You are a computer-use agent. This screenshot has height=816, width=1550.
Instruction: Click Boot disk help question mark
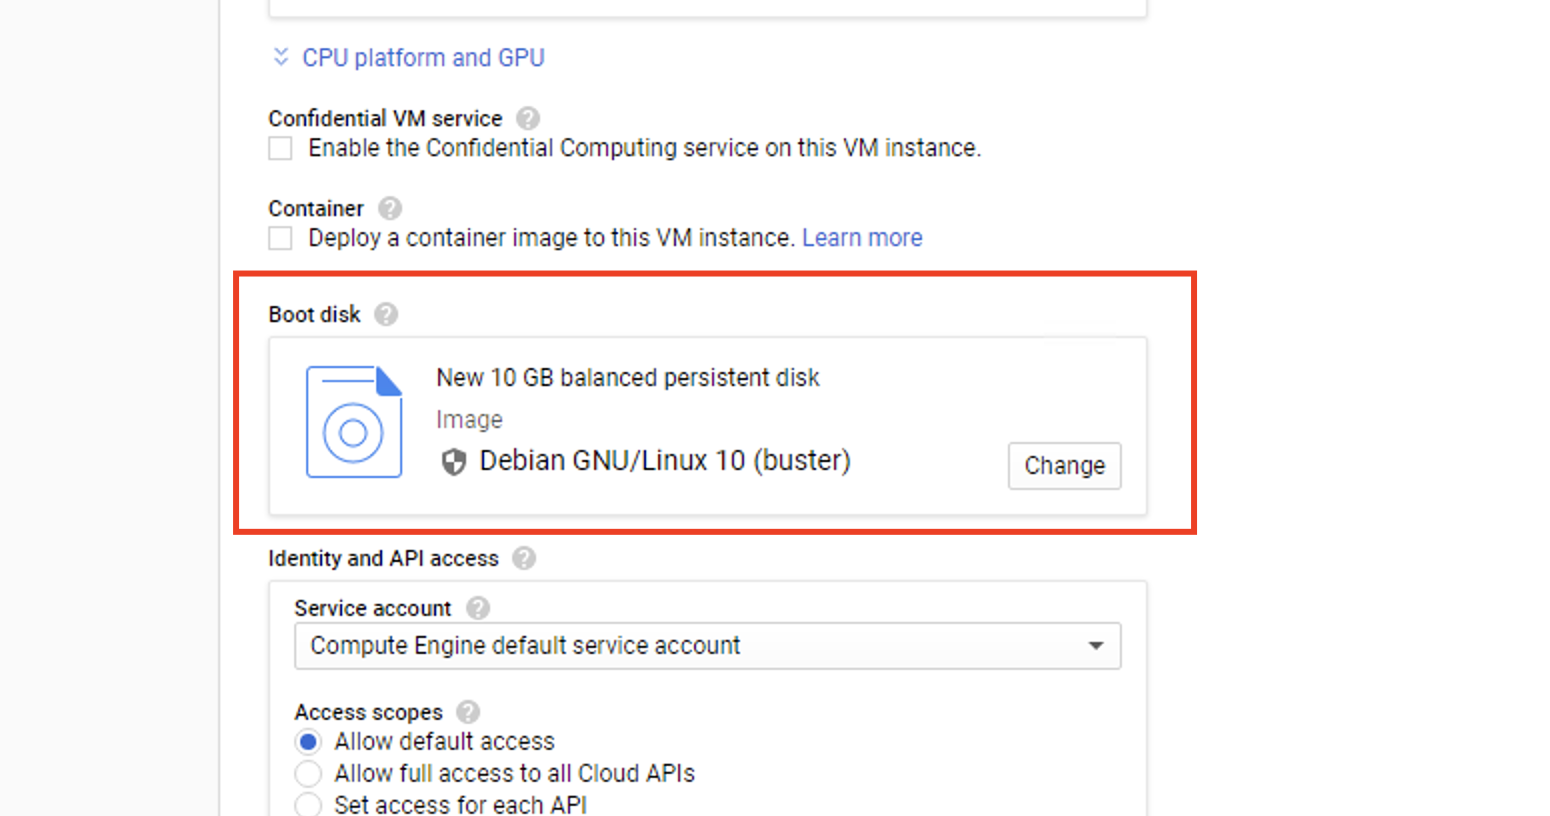click(x=386, y=314)
